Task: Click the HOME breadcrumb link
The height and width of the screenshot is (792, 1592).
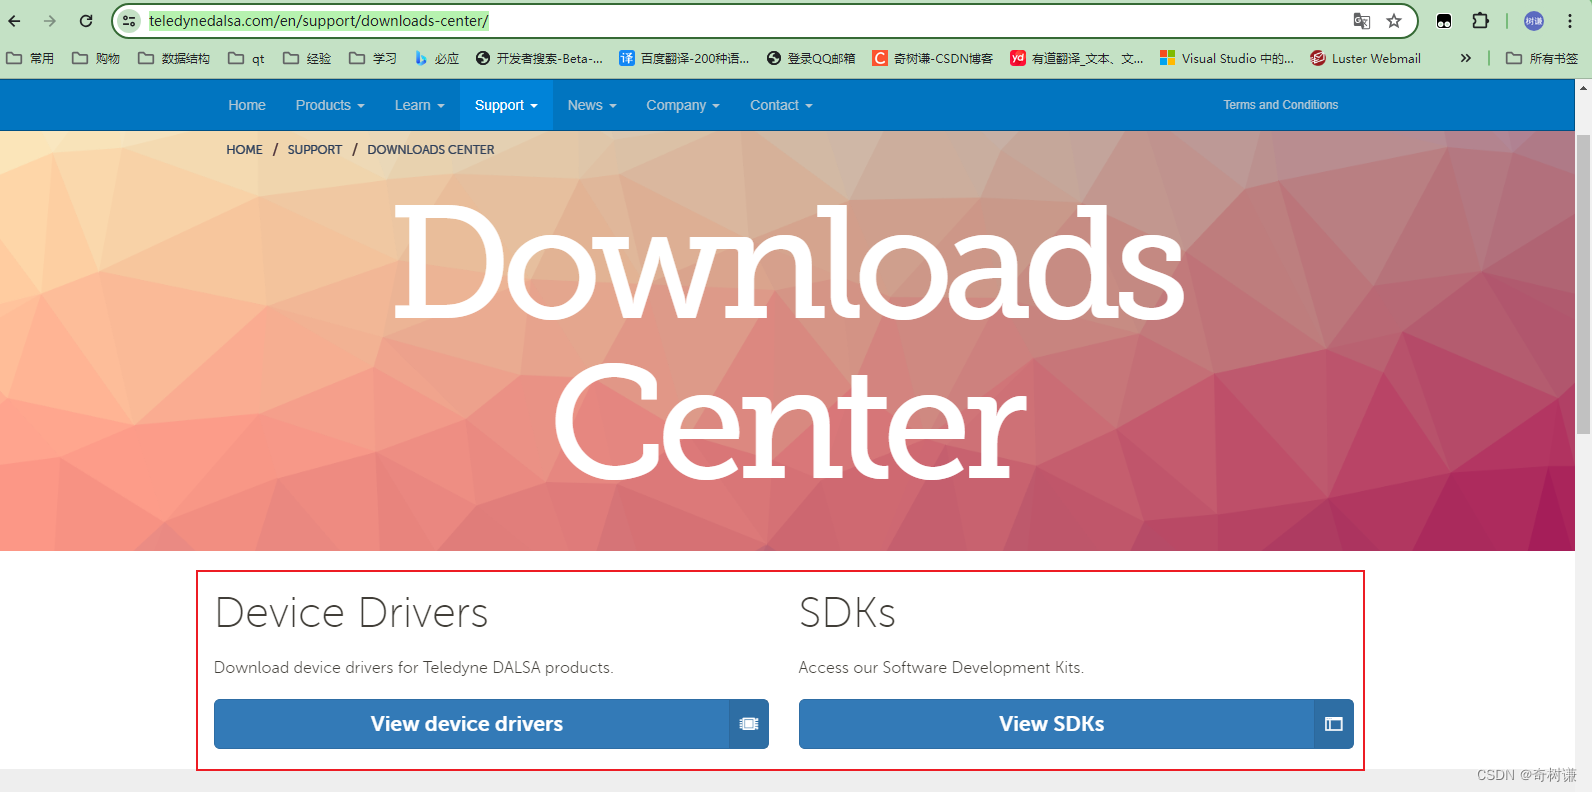Action: (244, 150)
